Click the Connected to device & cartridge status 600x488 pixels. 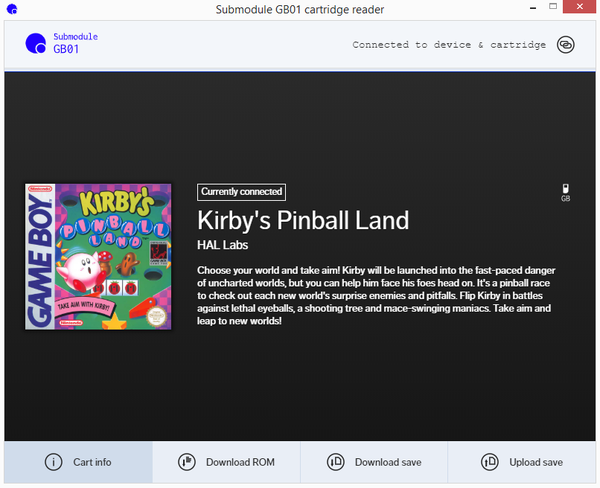coord(449,45)
